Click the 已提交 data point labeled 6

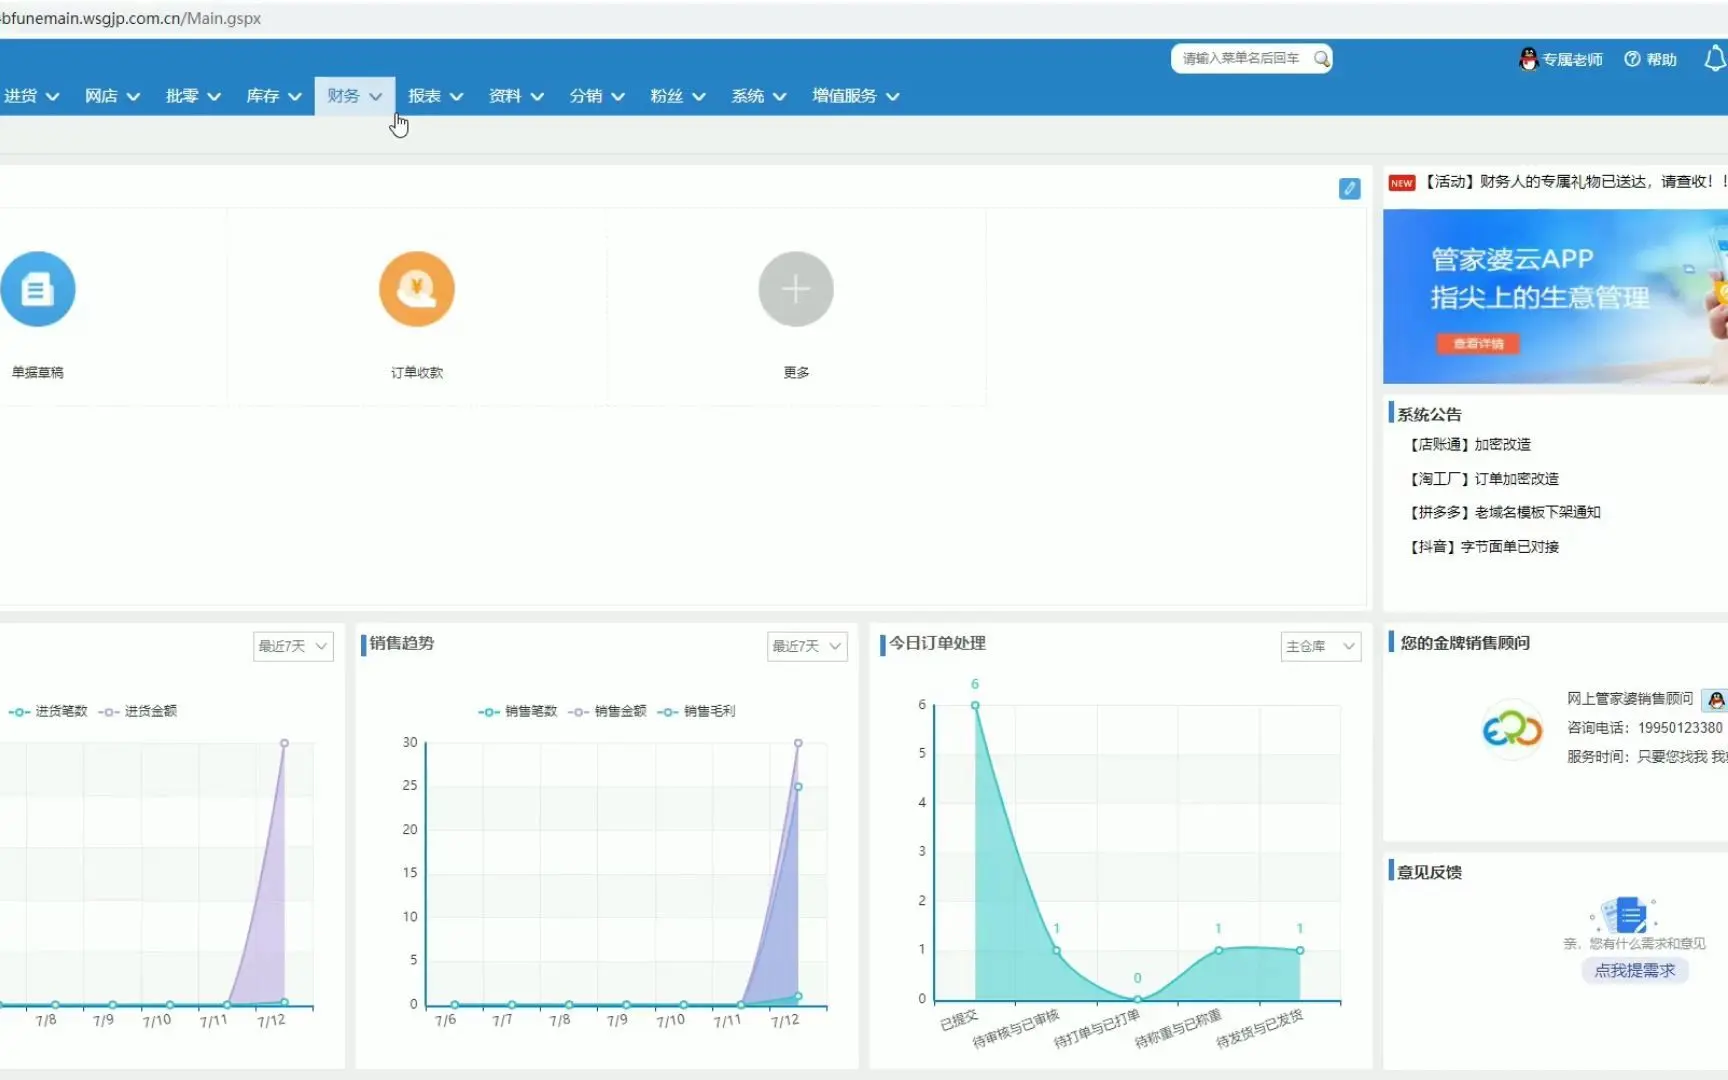(x=975, y=705)
